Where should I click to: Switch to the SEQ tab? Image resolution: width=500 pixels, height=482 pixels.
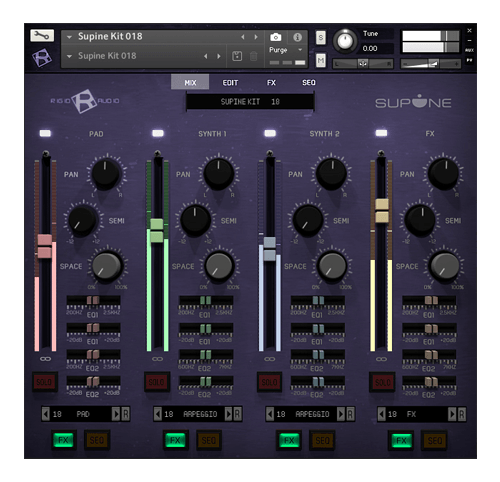point(309,82)
